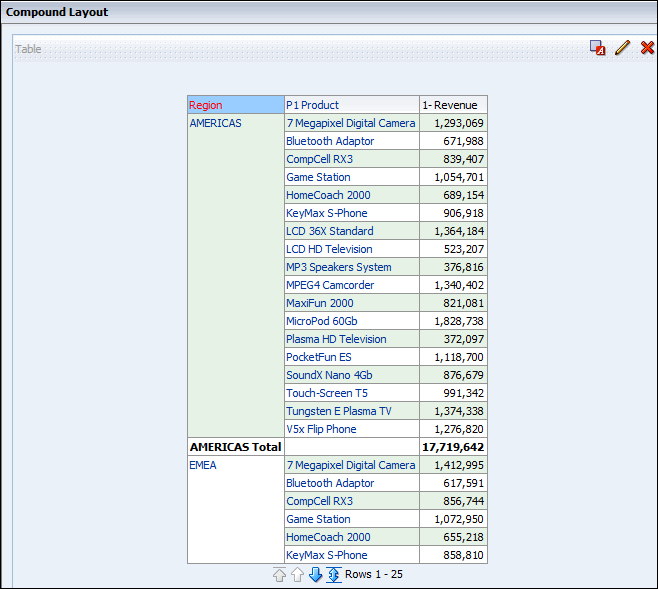The width and height of the screenshot is (658, 589).
Task: Open EMEA KeyMax S-Phone link
Action: tap(326, 555)
